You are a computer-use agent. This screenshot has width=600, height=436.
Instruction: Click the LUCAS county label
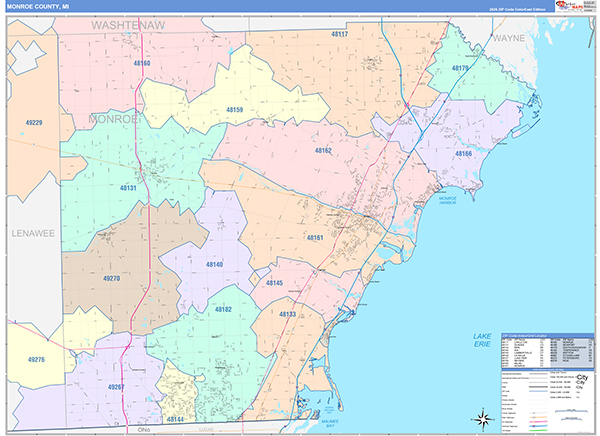[x=205, y=429]
